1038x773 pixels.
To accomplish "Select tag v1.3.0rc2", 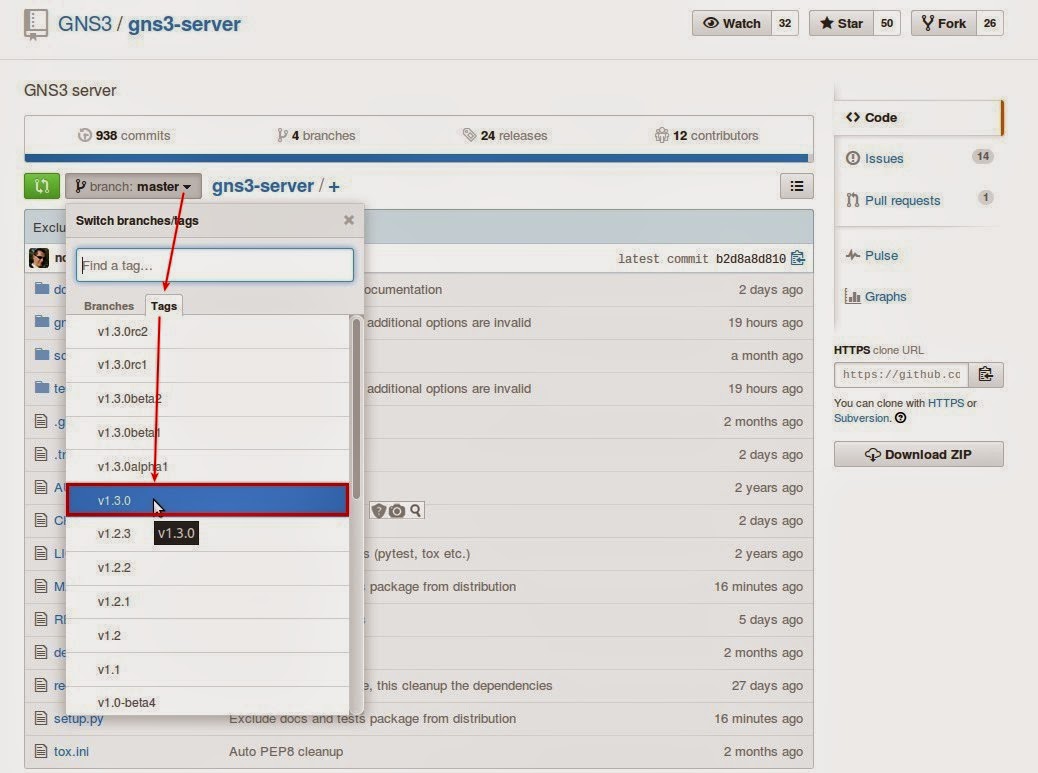I will coord(207,332).
